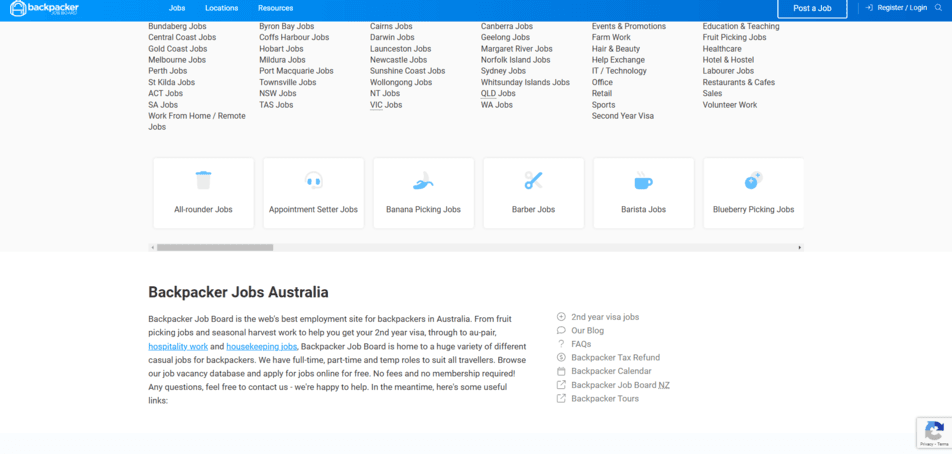Open Backpacker Tours link
The width and height of the screenshot is (952, 454).
(605, 399)
